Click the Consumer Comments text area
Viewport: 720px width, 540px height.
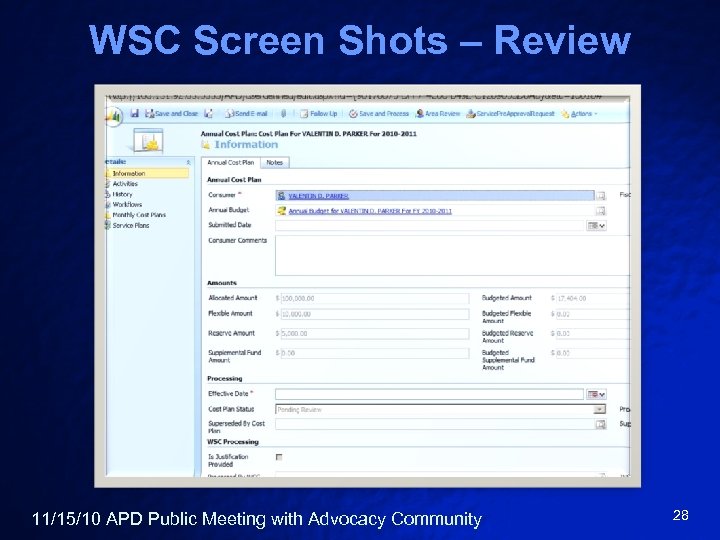452,256
